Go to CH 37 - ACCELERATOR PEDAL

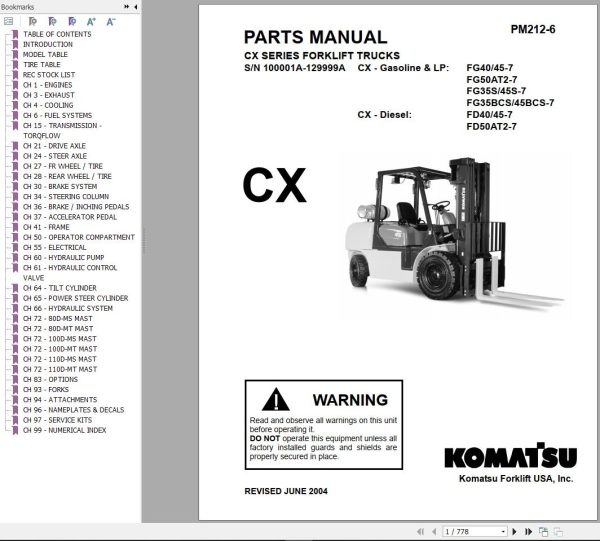tap(70, 217)
